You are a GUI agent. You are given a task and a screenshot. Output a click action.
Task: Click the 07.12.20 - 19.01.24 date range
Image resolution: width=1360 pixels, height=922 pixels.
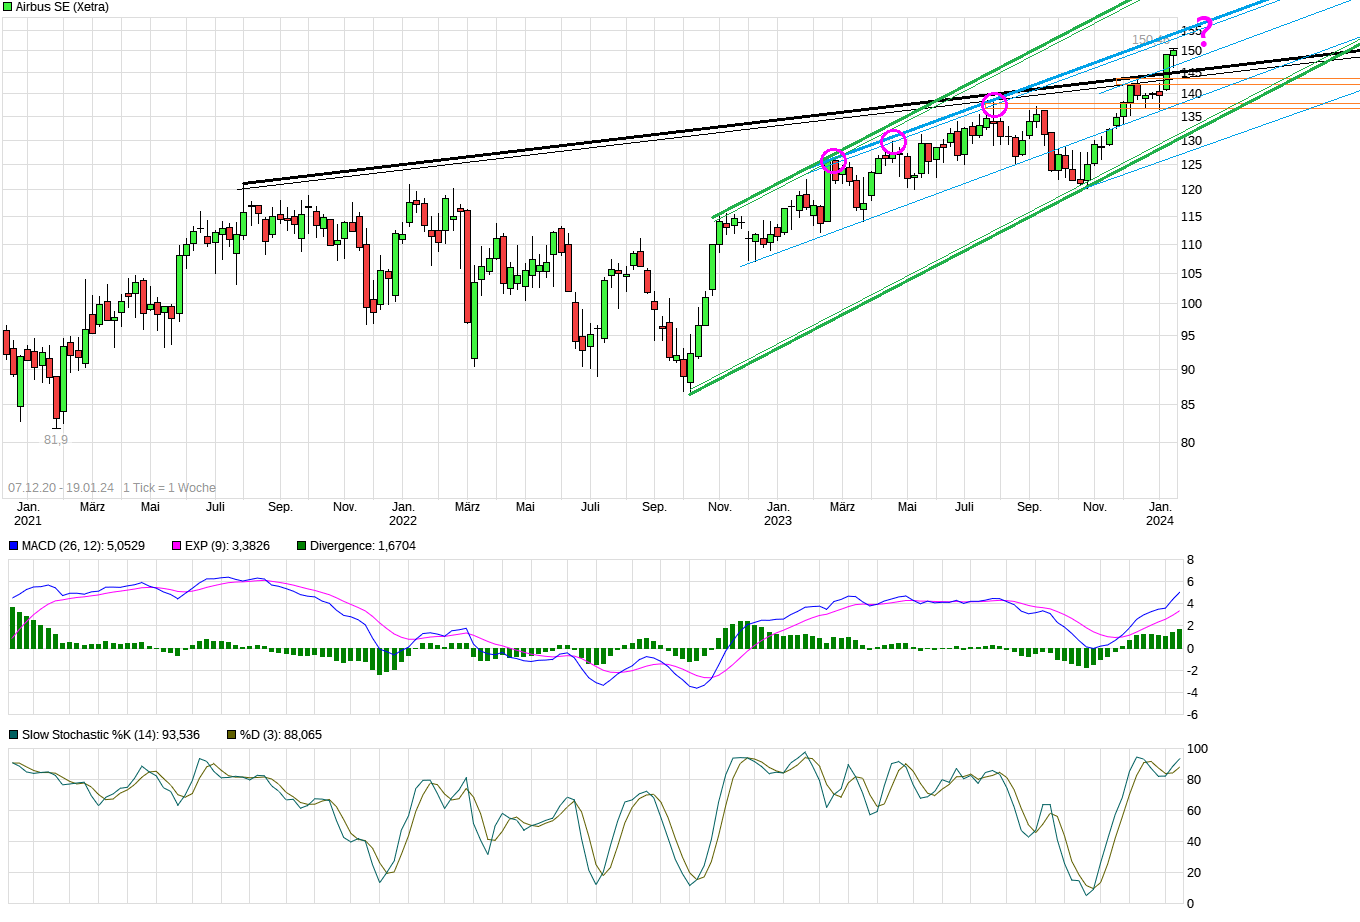[x=61, y=488]
